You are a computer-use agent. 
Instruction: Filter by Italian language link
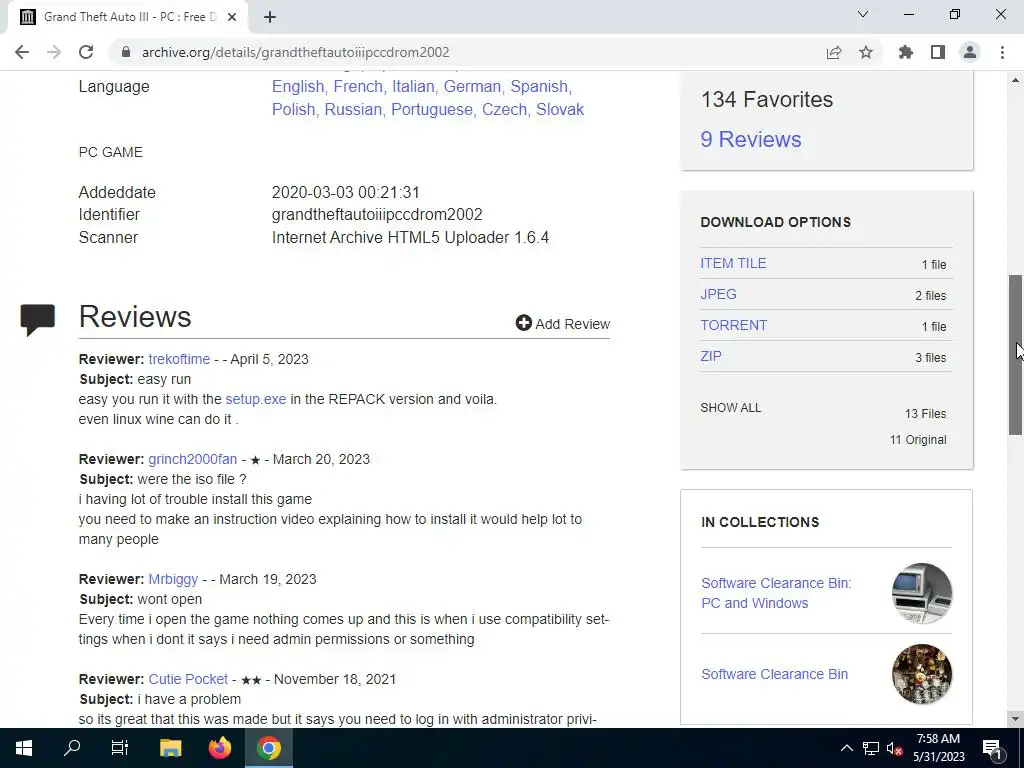tap(413, 86)
